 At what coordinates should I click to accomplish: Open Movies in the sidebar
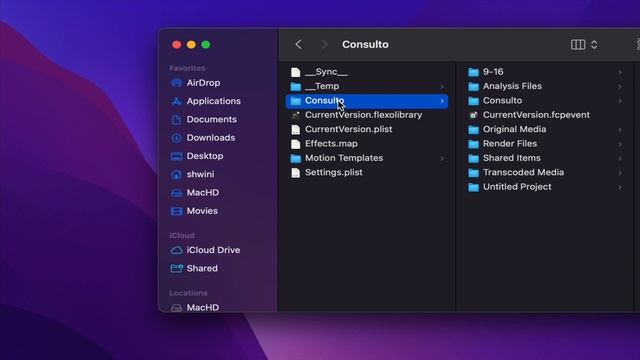point(194,211)
